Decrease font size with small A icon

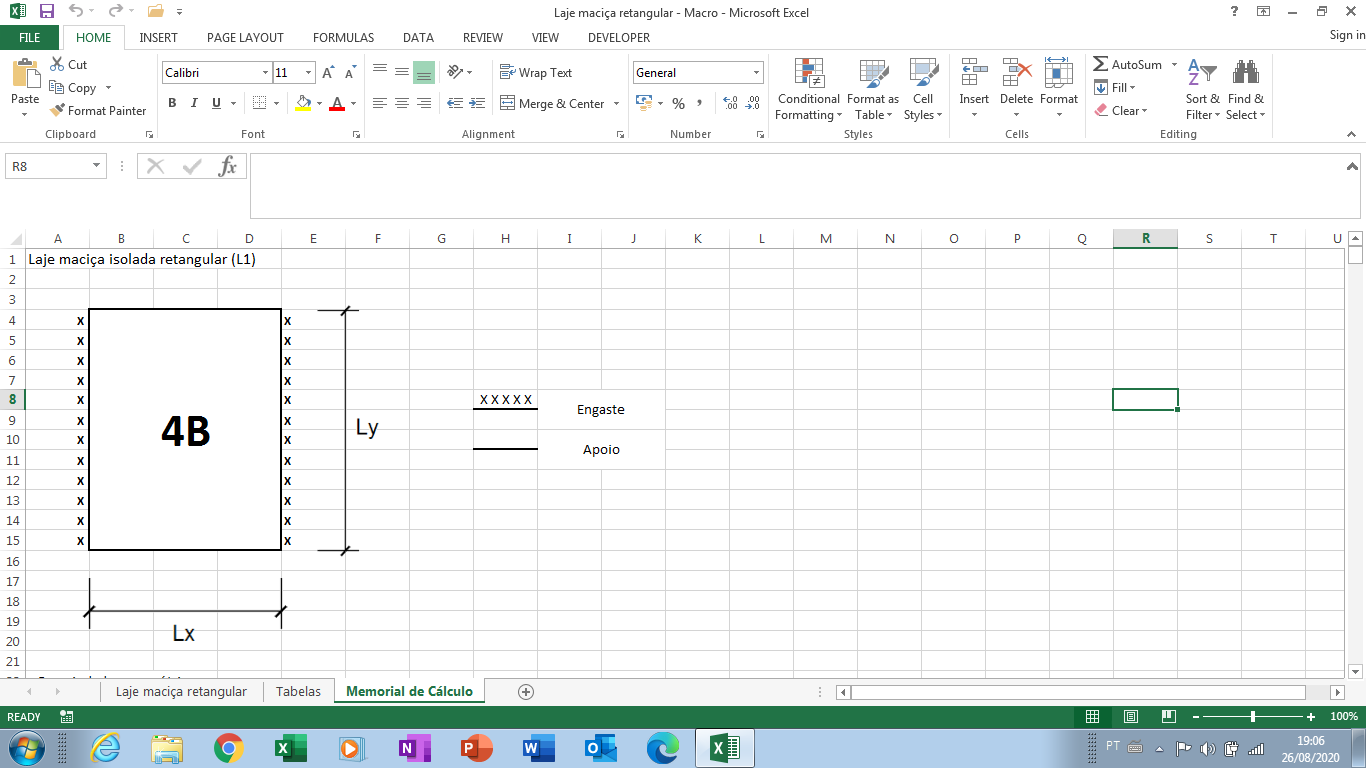350,73
